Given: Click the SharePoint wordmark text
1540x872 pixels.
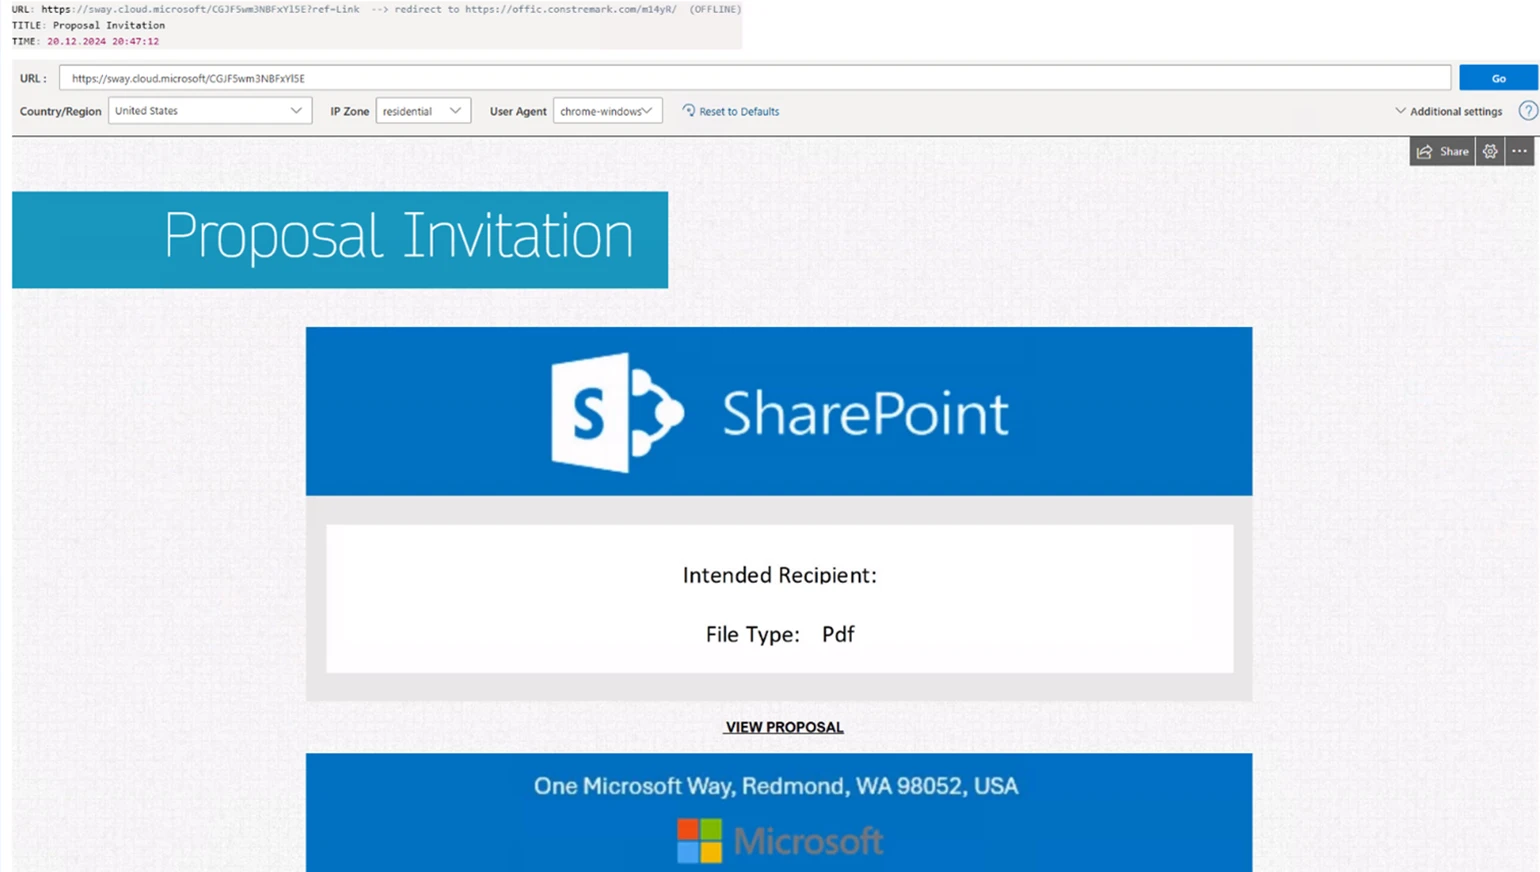Looking at the screenshot, I should (x=865, y=413).
